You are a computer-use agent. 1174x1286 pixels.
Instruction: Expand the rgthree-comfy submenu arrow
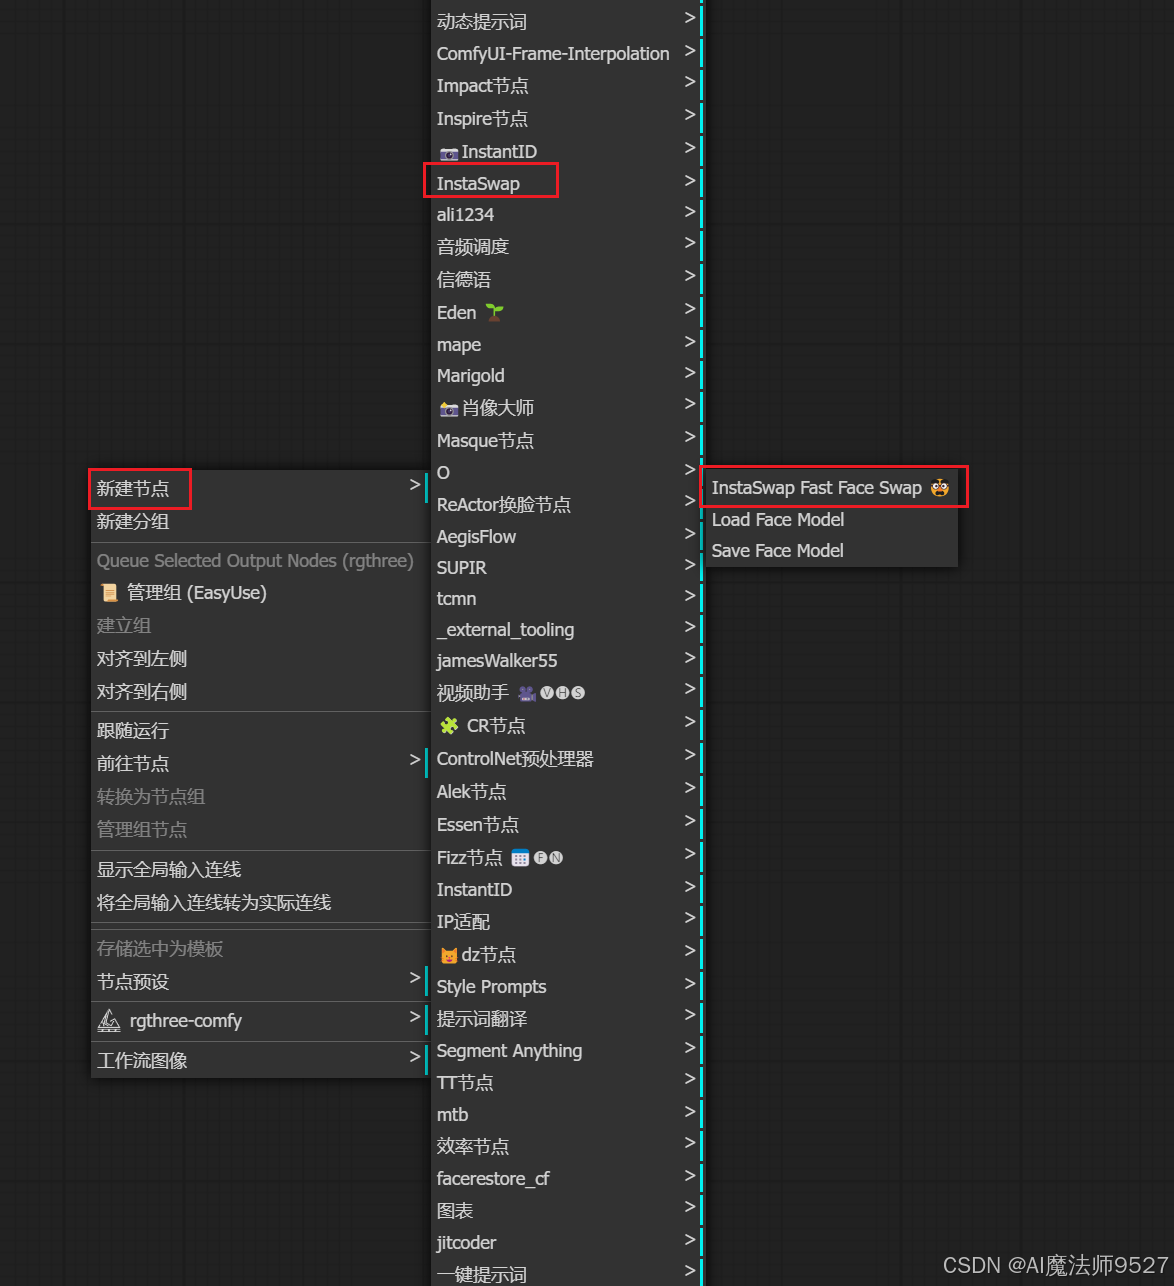[x=415, y=1017]
